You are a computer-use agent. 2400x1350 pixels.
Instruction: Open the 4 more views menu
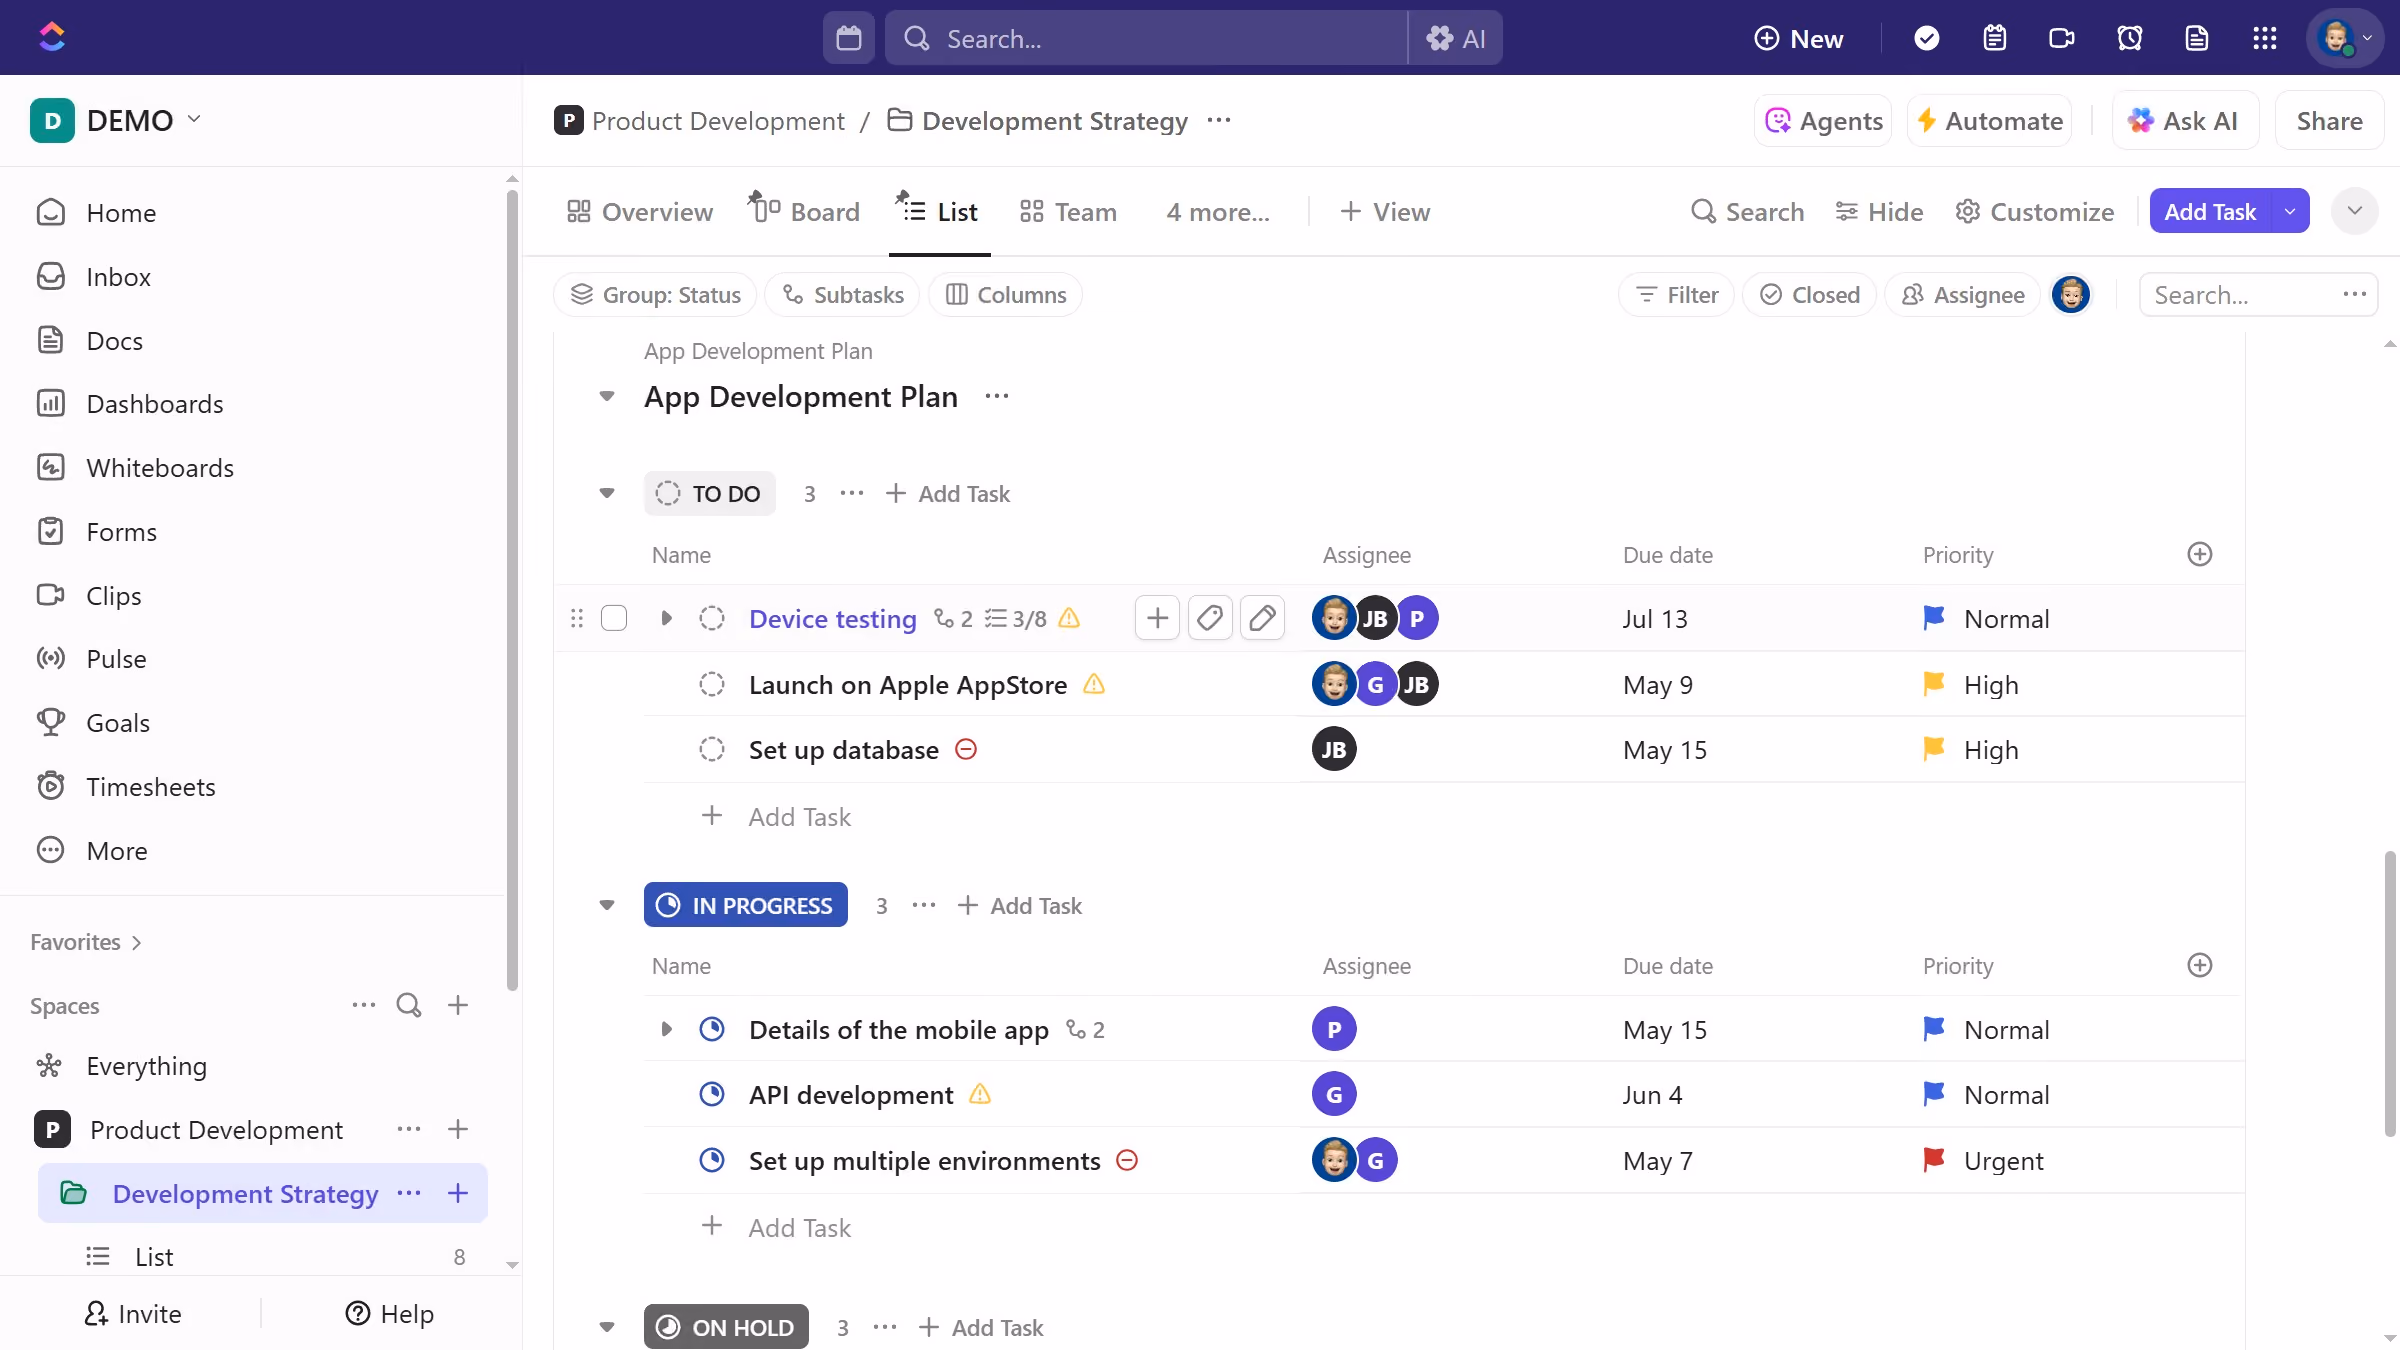pos(1217,212)
